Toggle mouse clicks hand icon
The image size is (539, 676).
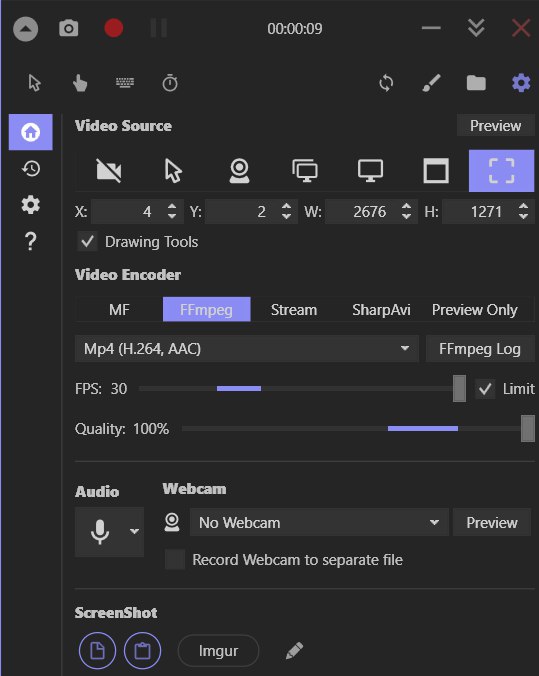pos(80,83)
